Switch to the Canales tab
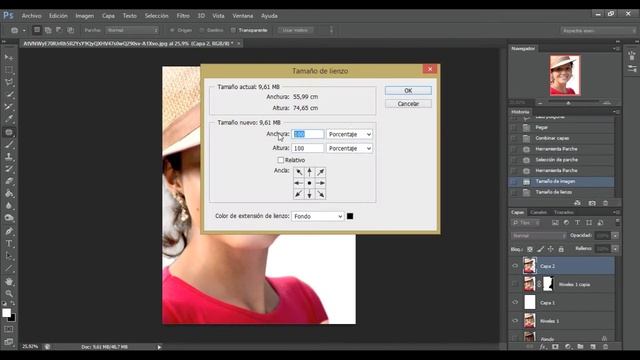This screenshot has width=640, height=360. [538, 212]
